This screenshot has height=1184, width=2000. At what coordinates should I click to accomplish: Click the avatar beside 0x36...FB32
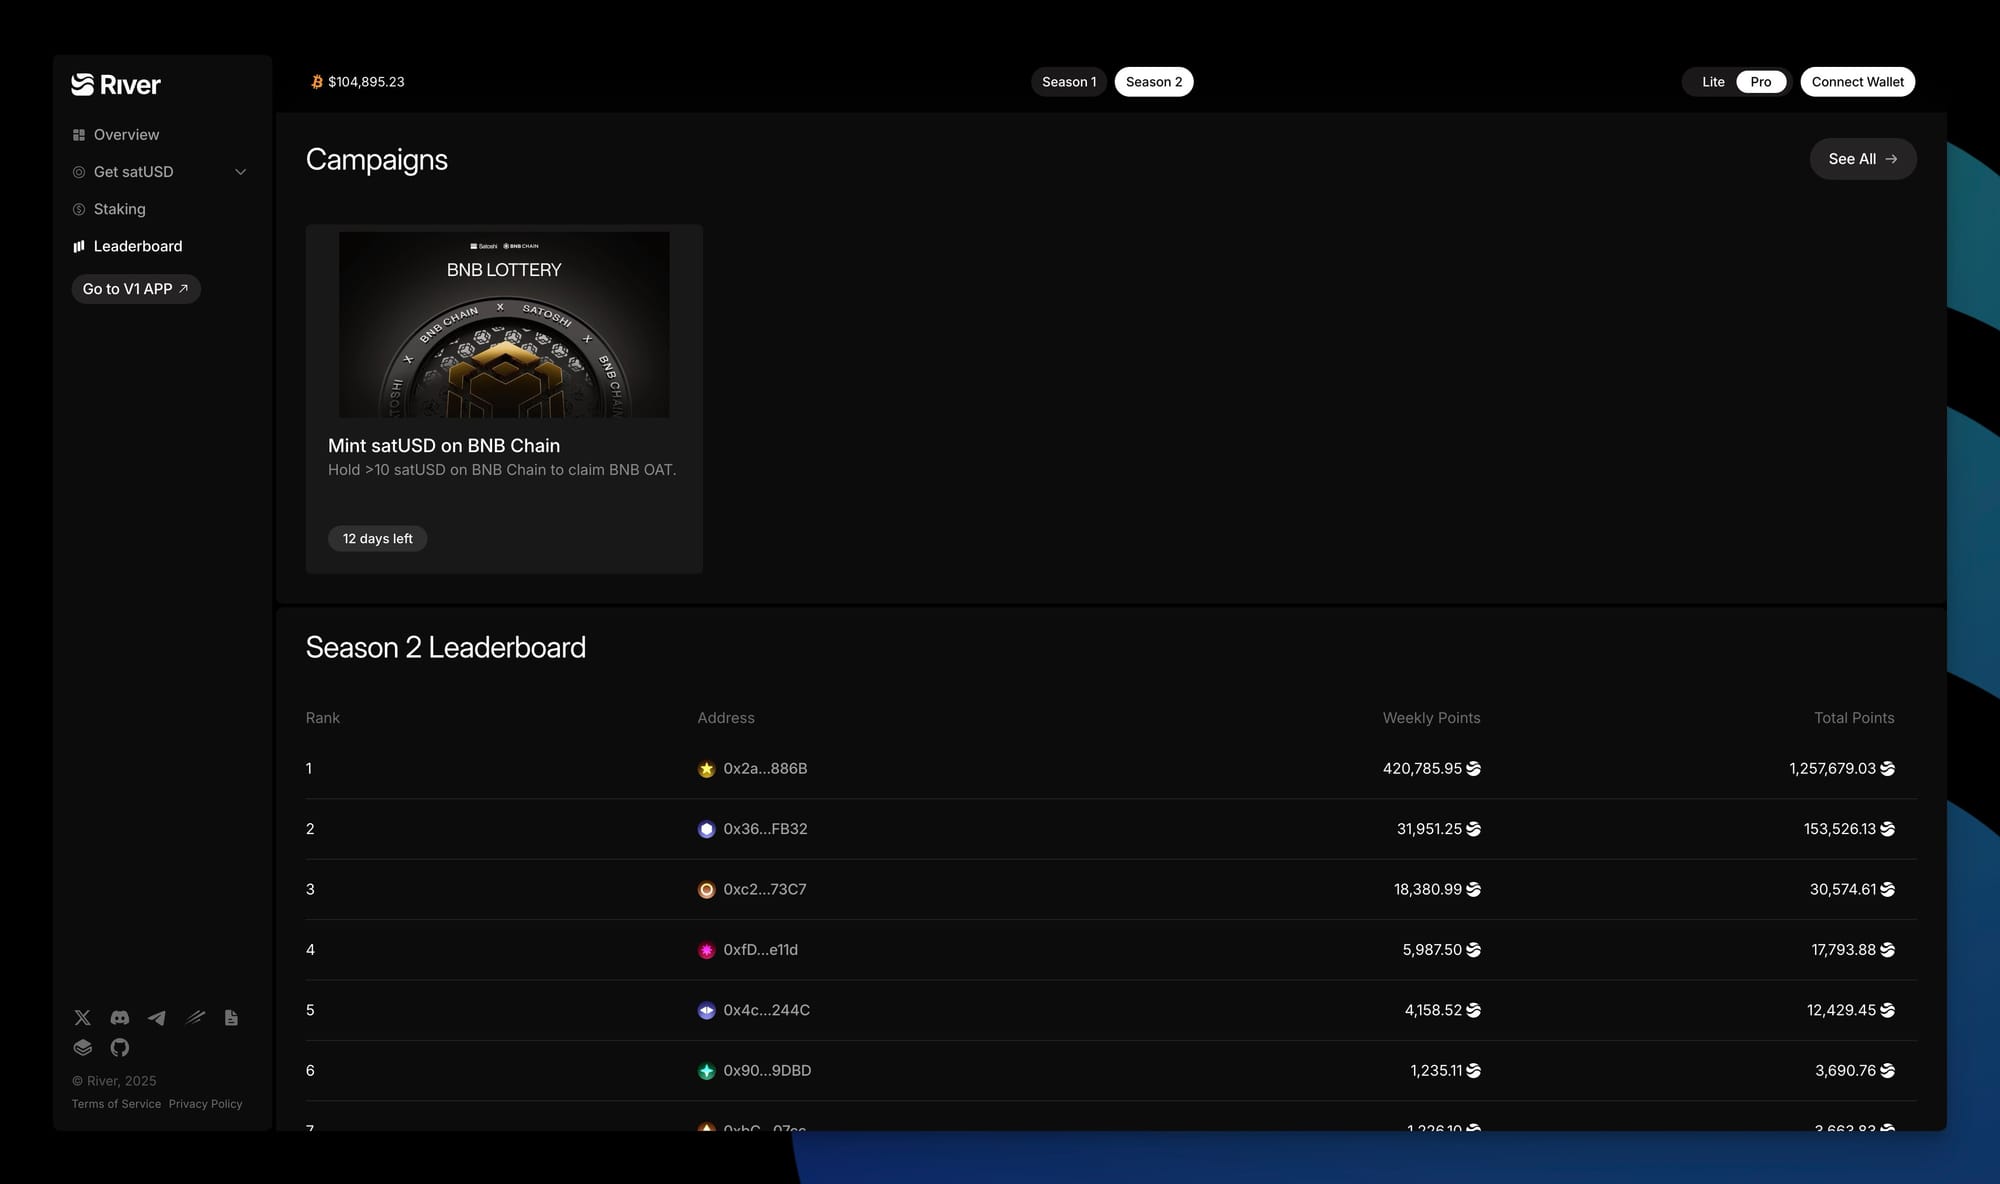pos(706,829)
